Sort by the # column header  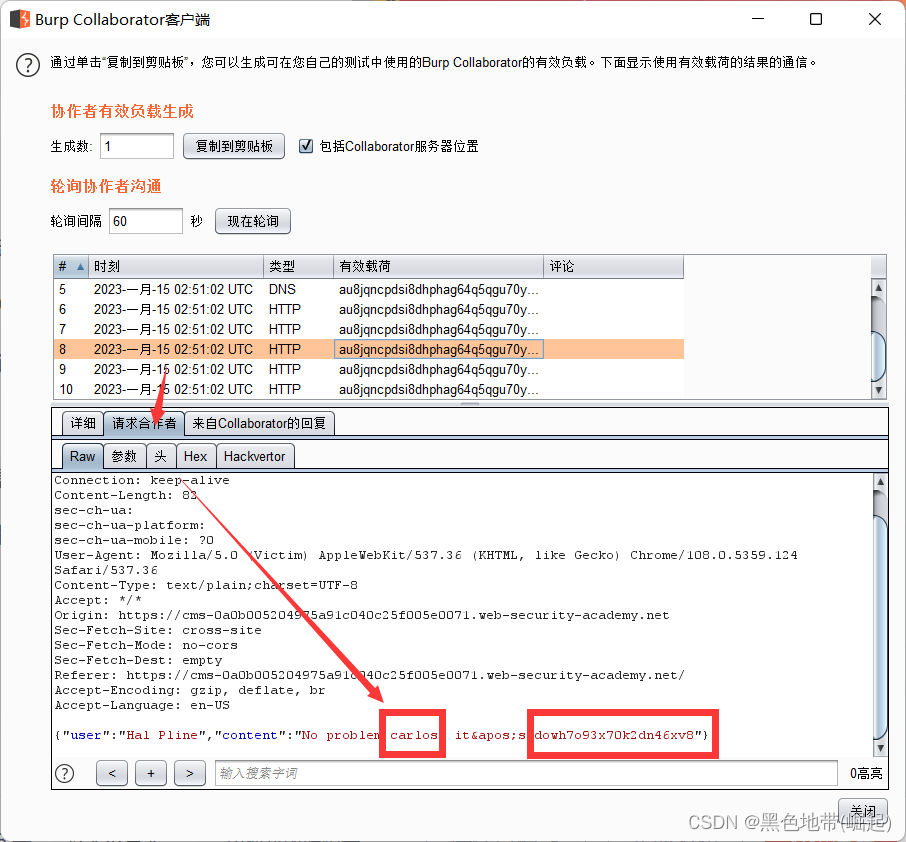pyautogui.click(x=71, y=266)
